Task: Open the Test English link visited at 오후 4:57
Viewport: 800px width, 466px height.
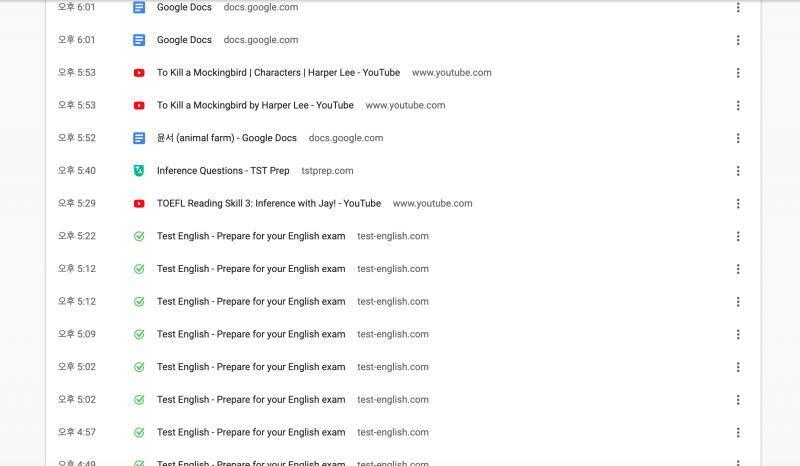Action: click(251, 432)
